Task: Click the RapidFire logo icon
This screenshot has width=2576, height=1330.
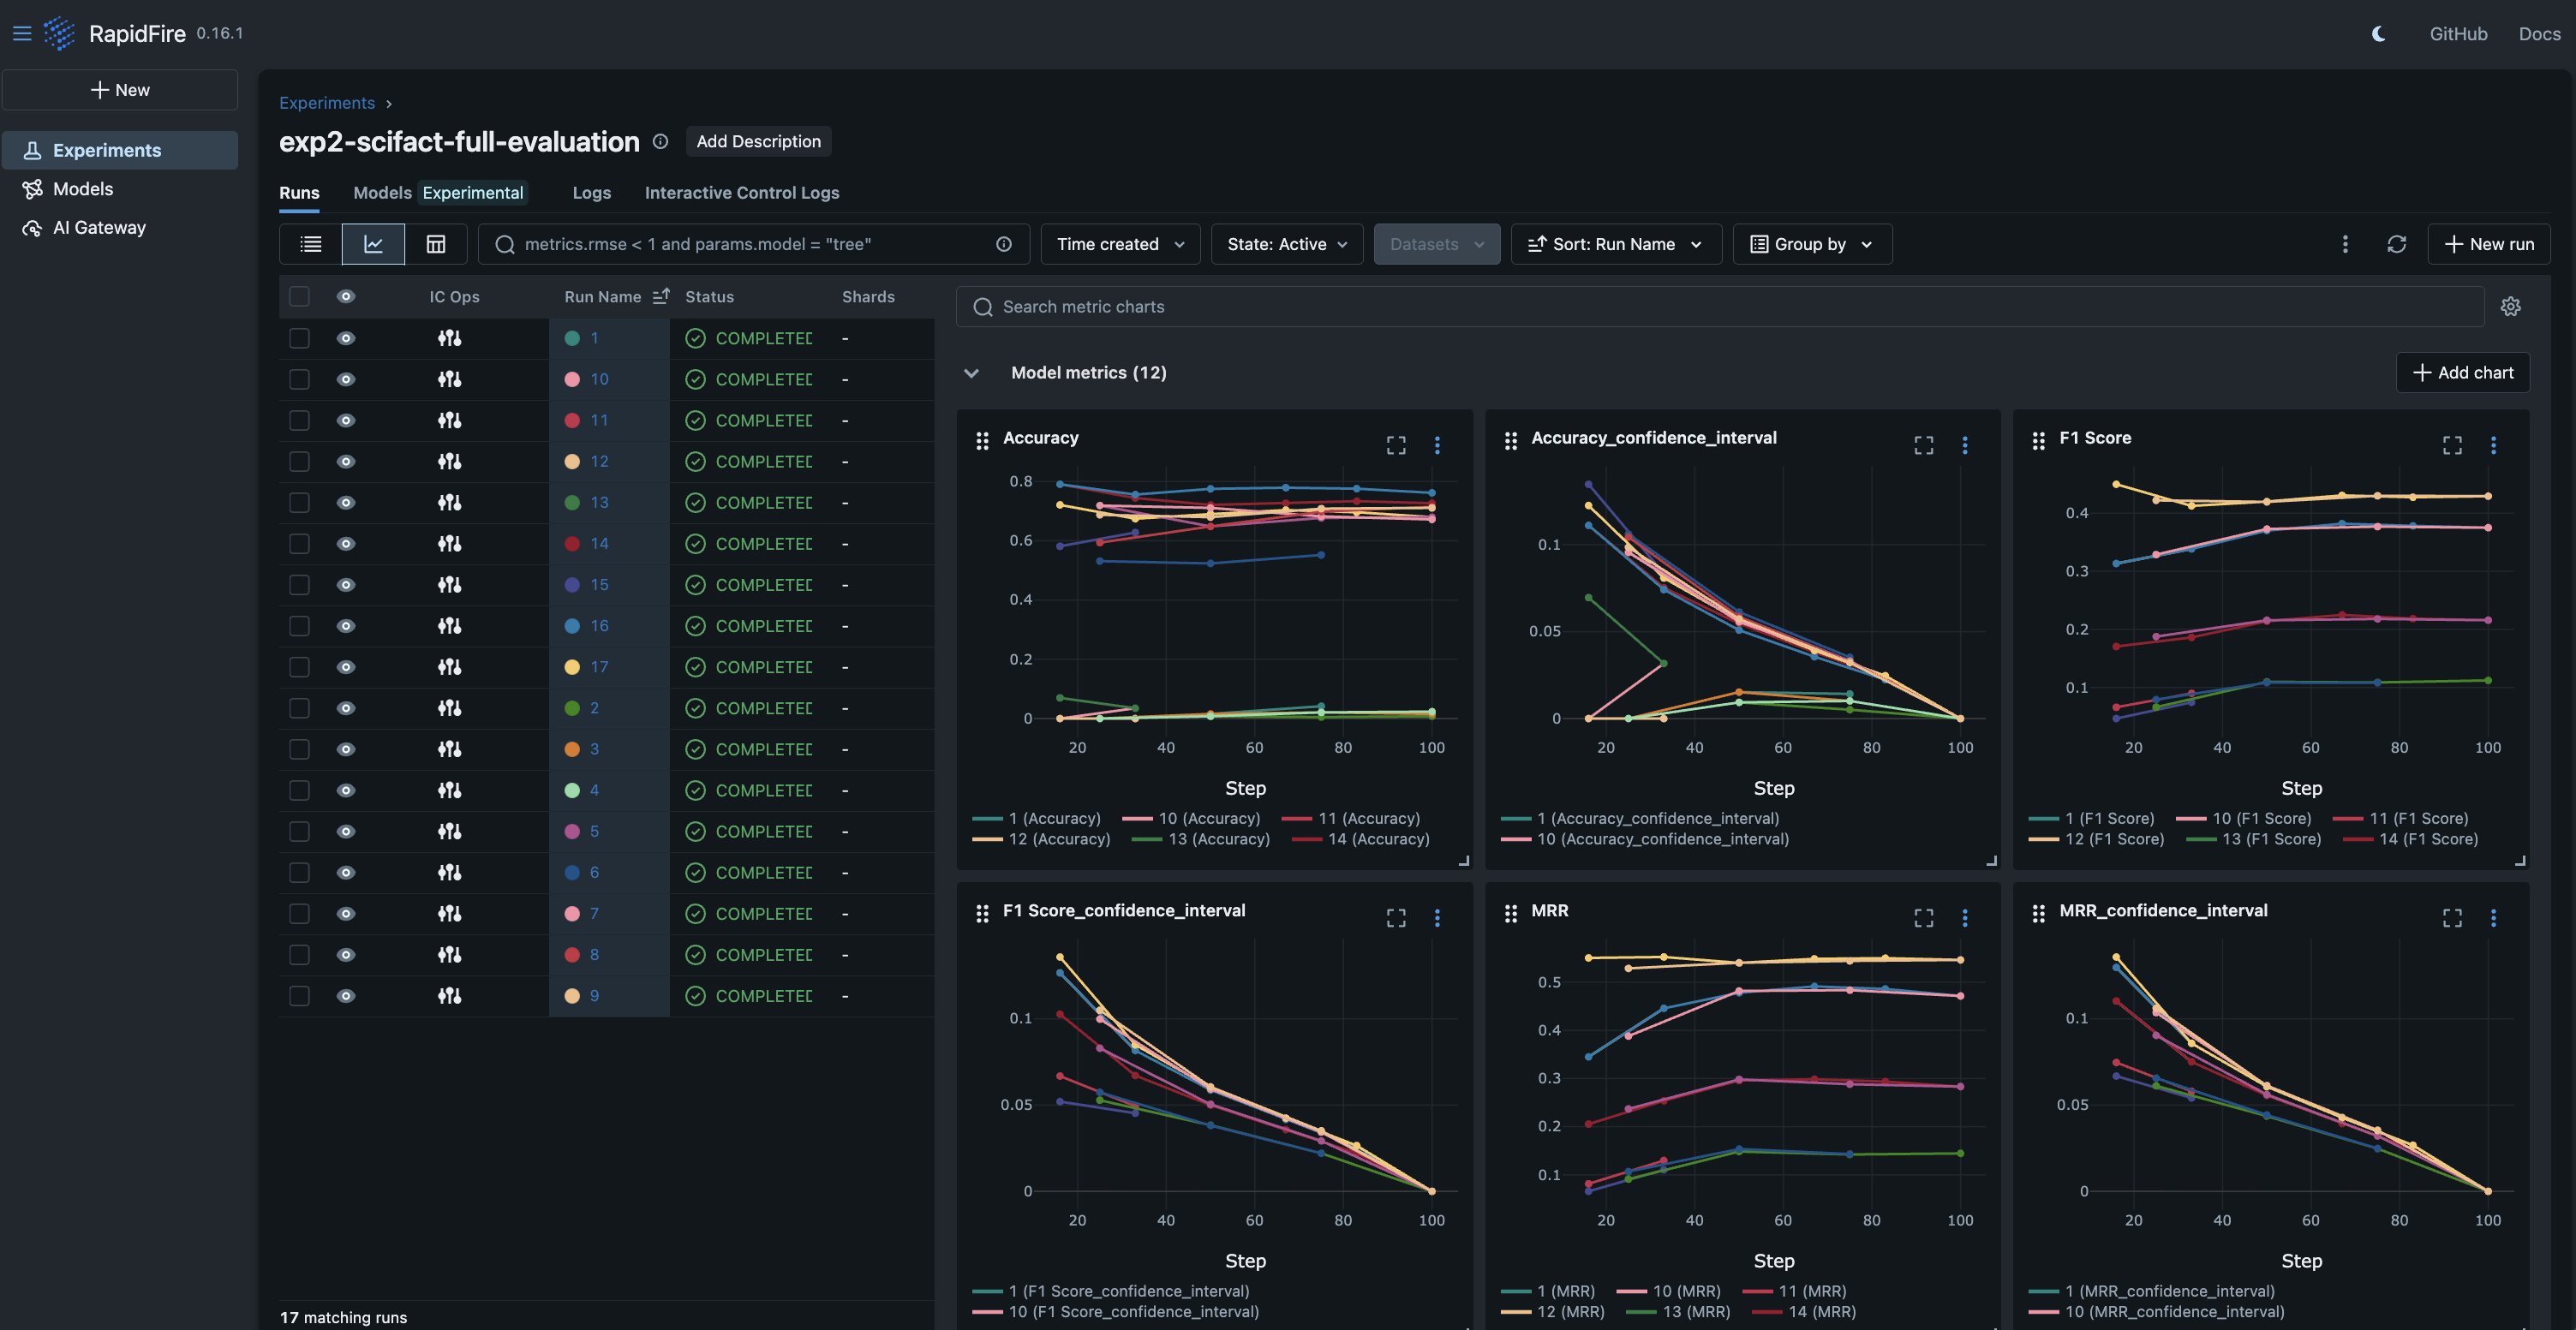Action: pos(59,33)
